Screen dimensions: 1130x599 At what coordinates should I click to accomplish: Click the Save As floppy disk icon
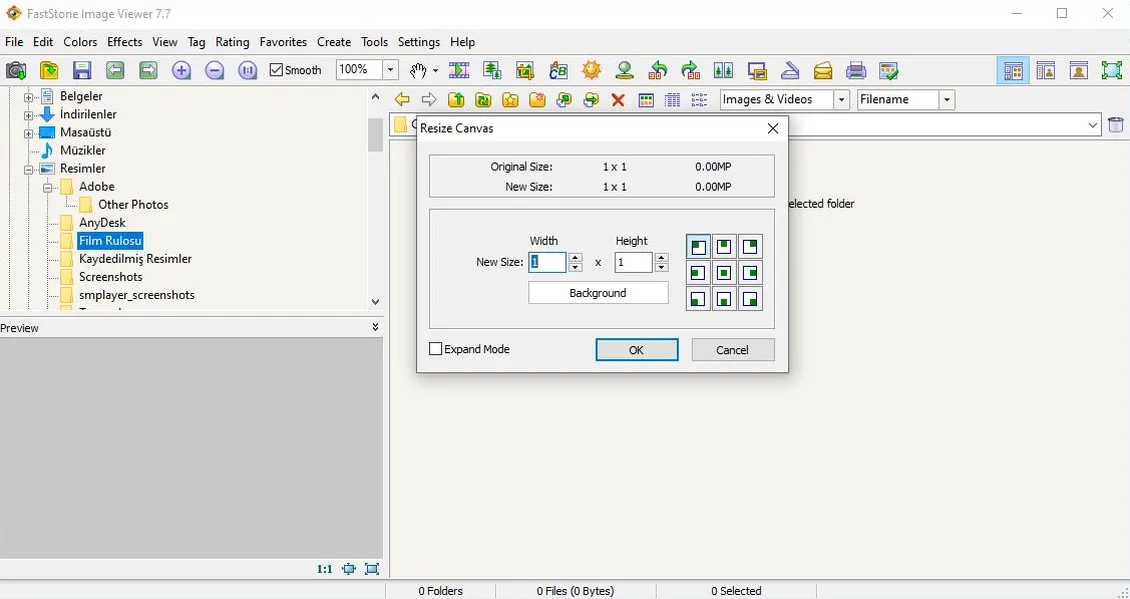click(x=82, y=70)
